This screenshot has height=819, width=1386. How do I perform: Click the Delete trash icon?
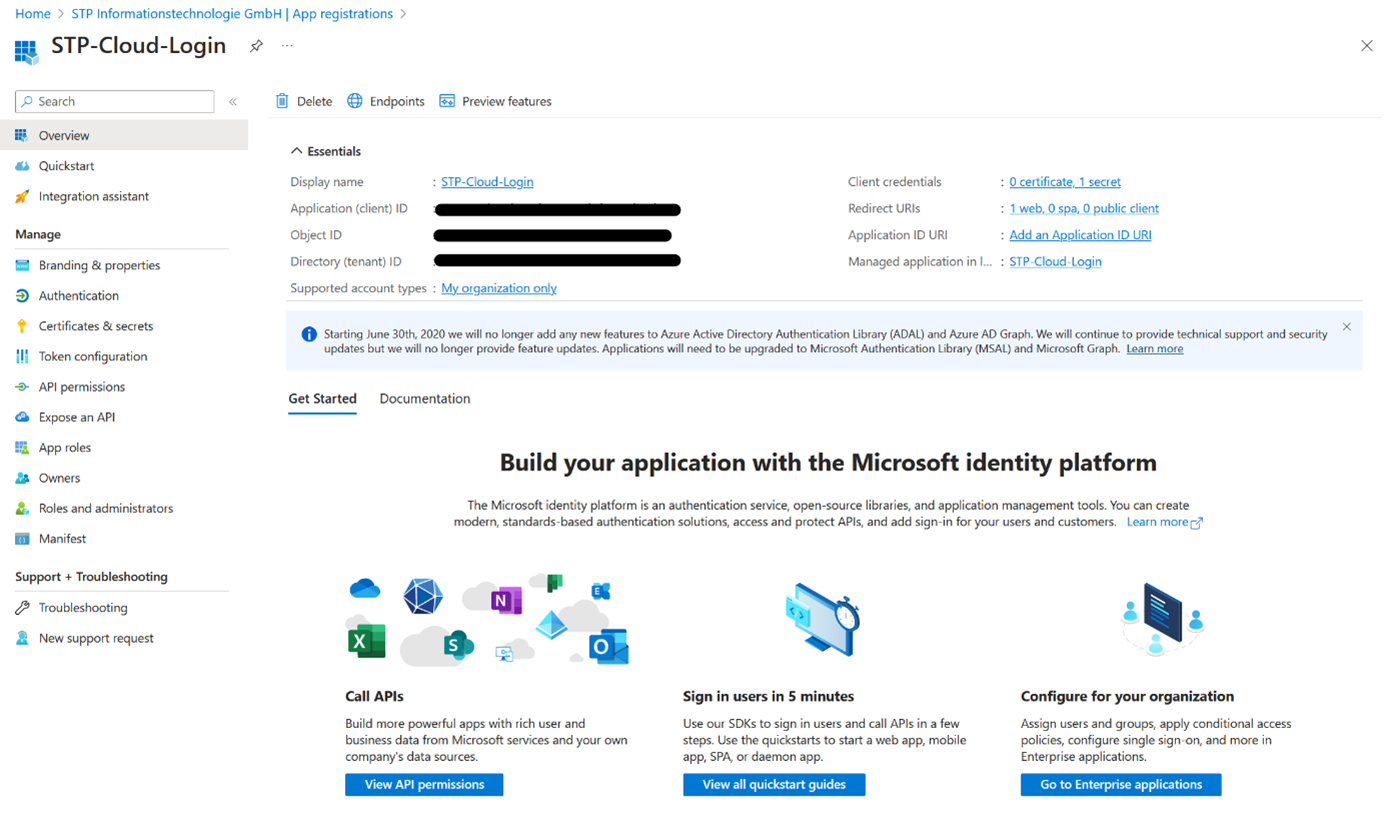[282, 101]
